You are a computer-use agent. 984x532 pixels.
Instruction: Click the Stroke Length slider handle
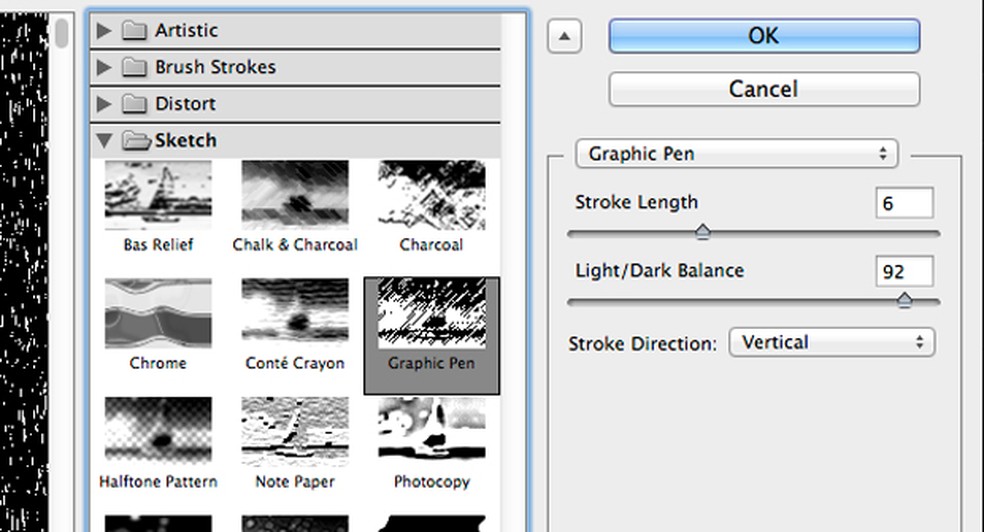click(703, 232)
